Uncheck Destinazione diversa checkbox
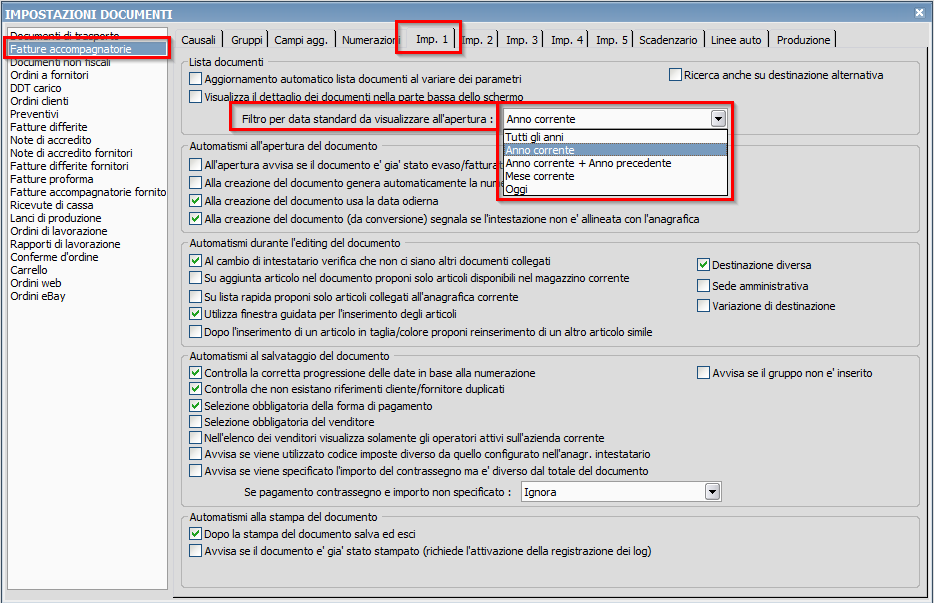Viewport: 934px width, 603px height. (703, 265)
